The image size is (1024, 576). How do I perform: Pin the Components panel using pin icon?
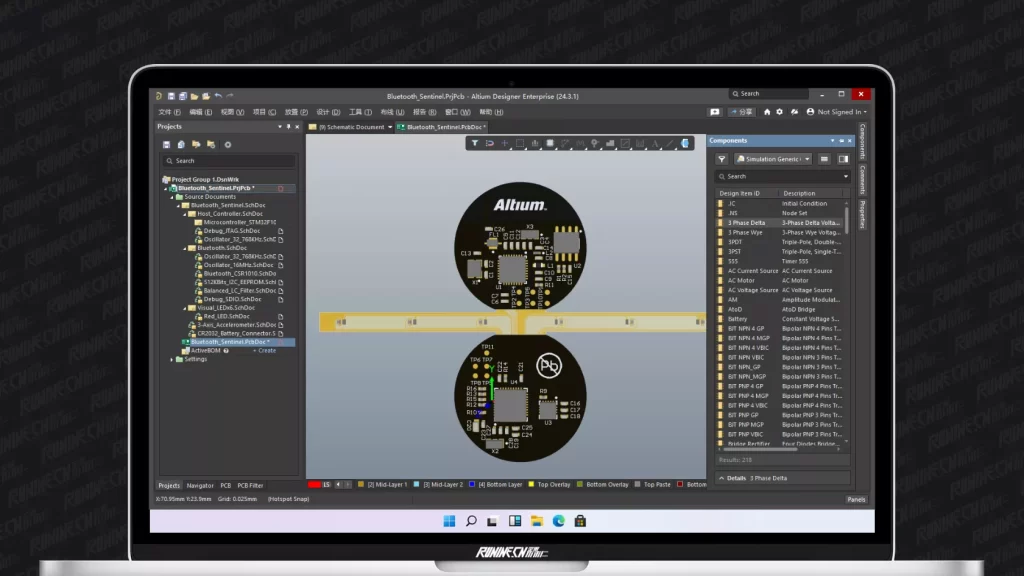click(841, 141)
